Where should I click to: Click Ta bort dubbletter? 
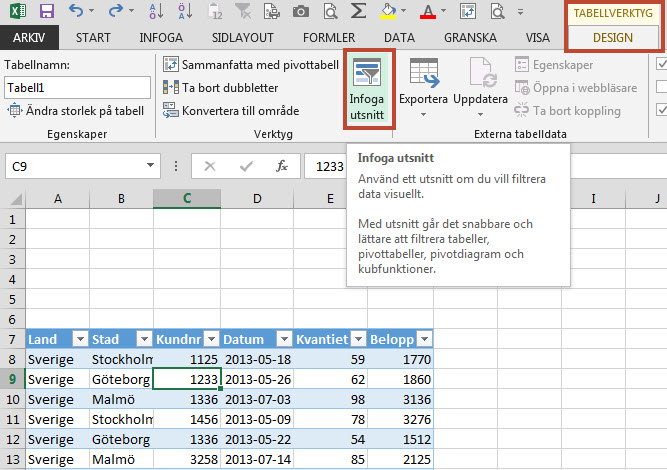[x=220, y=88]
